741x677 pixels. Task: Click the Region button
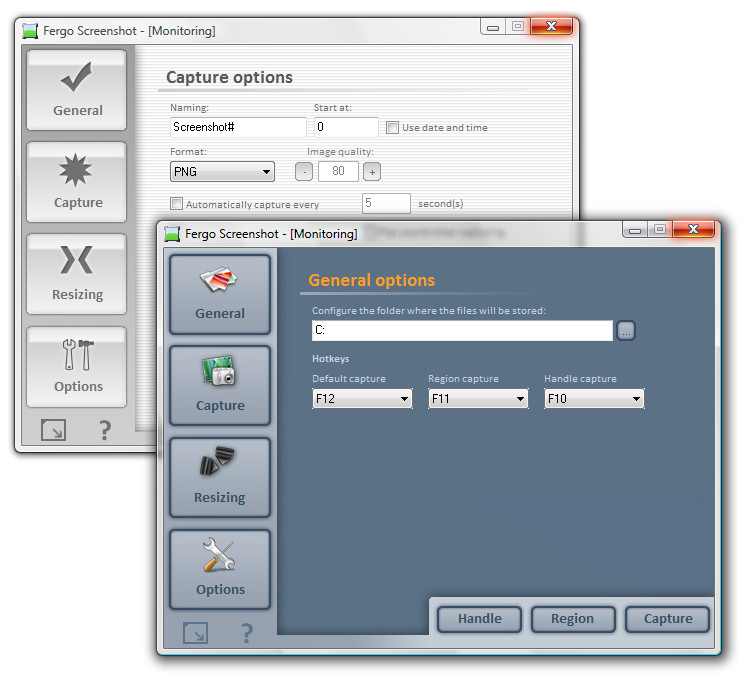[x=573, y=619]
